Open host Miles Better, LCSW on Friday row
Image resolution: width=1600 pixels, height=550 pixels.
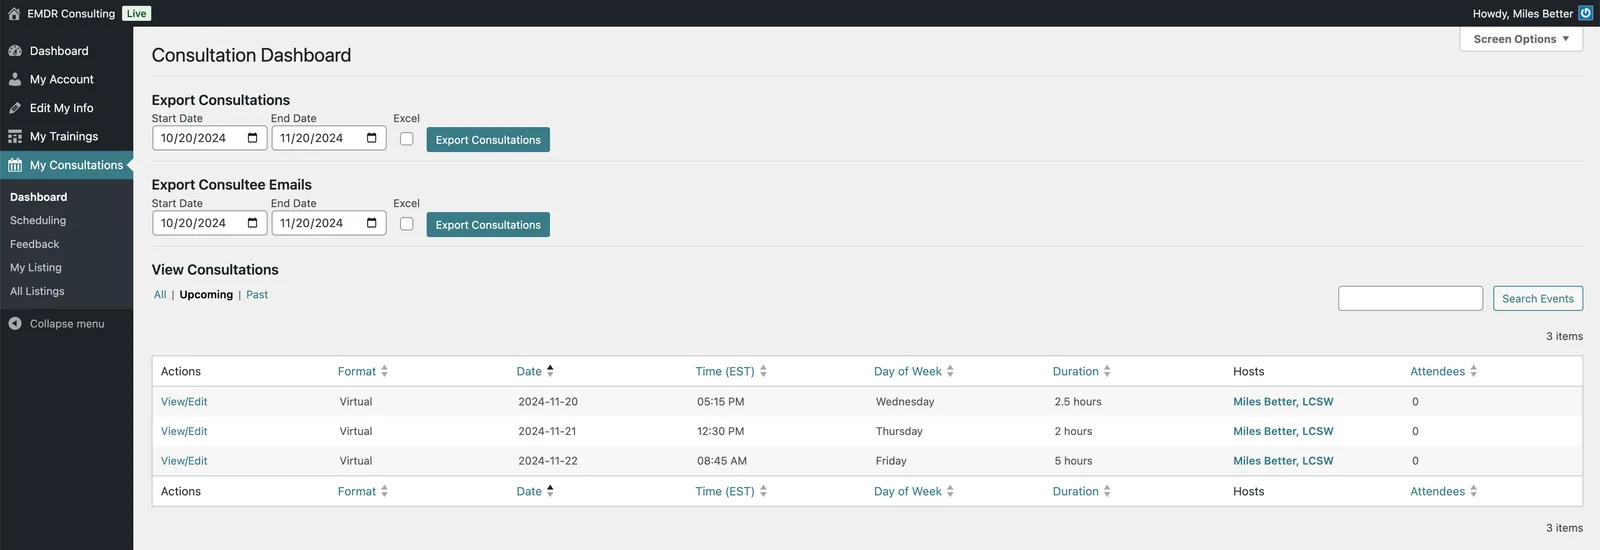(1283, 461)
